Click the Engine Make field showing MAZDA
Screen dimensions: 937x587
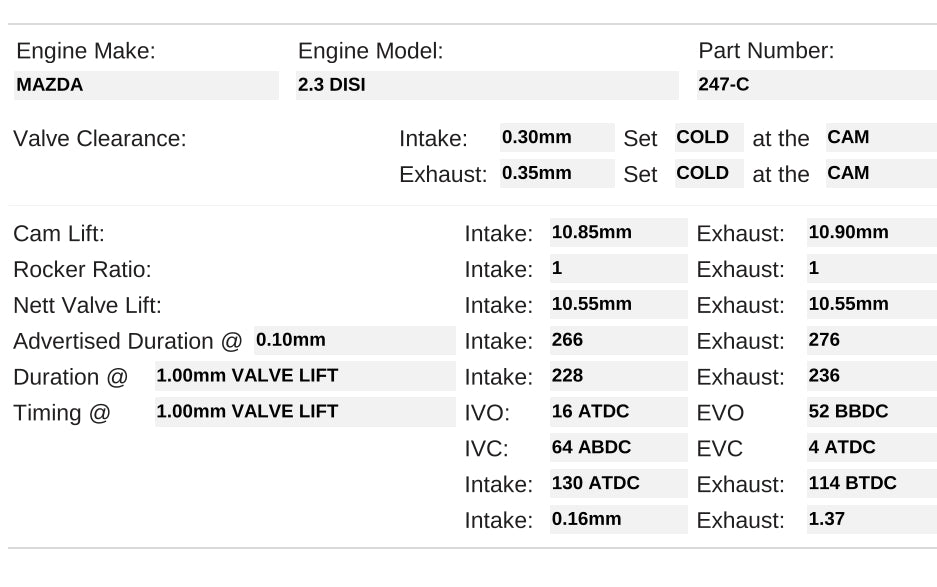(146, 86)
